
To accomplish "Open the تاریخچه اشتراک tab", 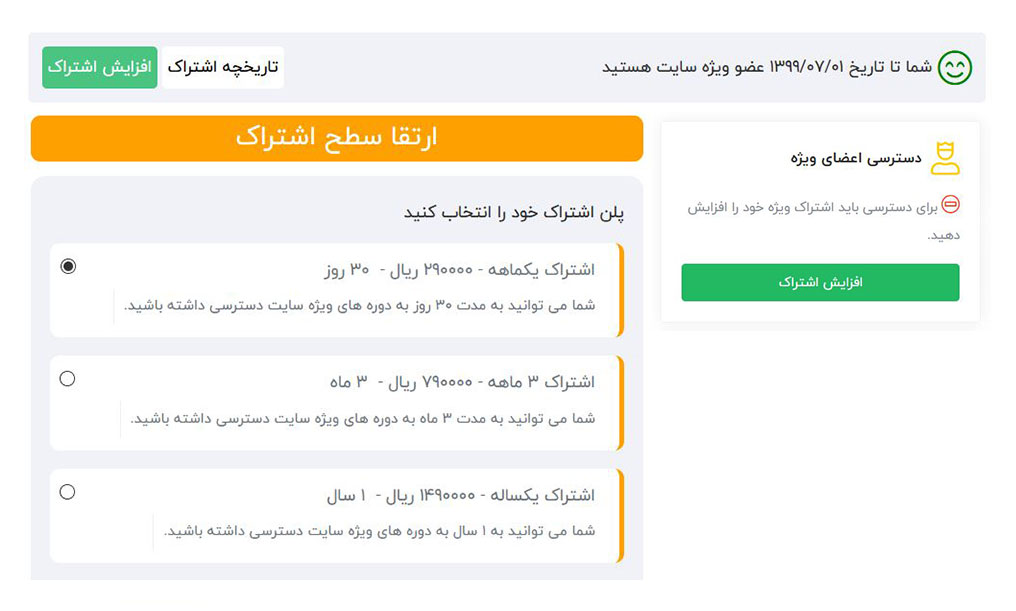I will (x=223, y=67).
